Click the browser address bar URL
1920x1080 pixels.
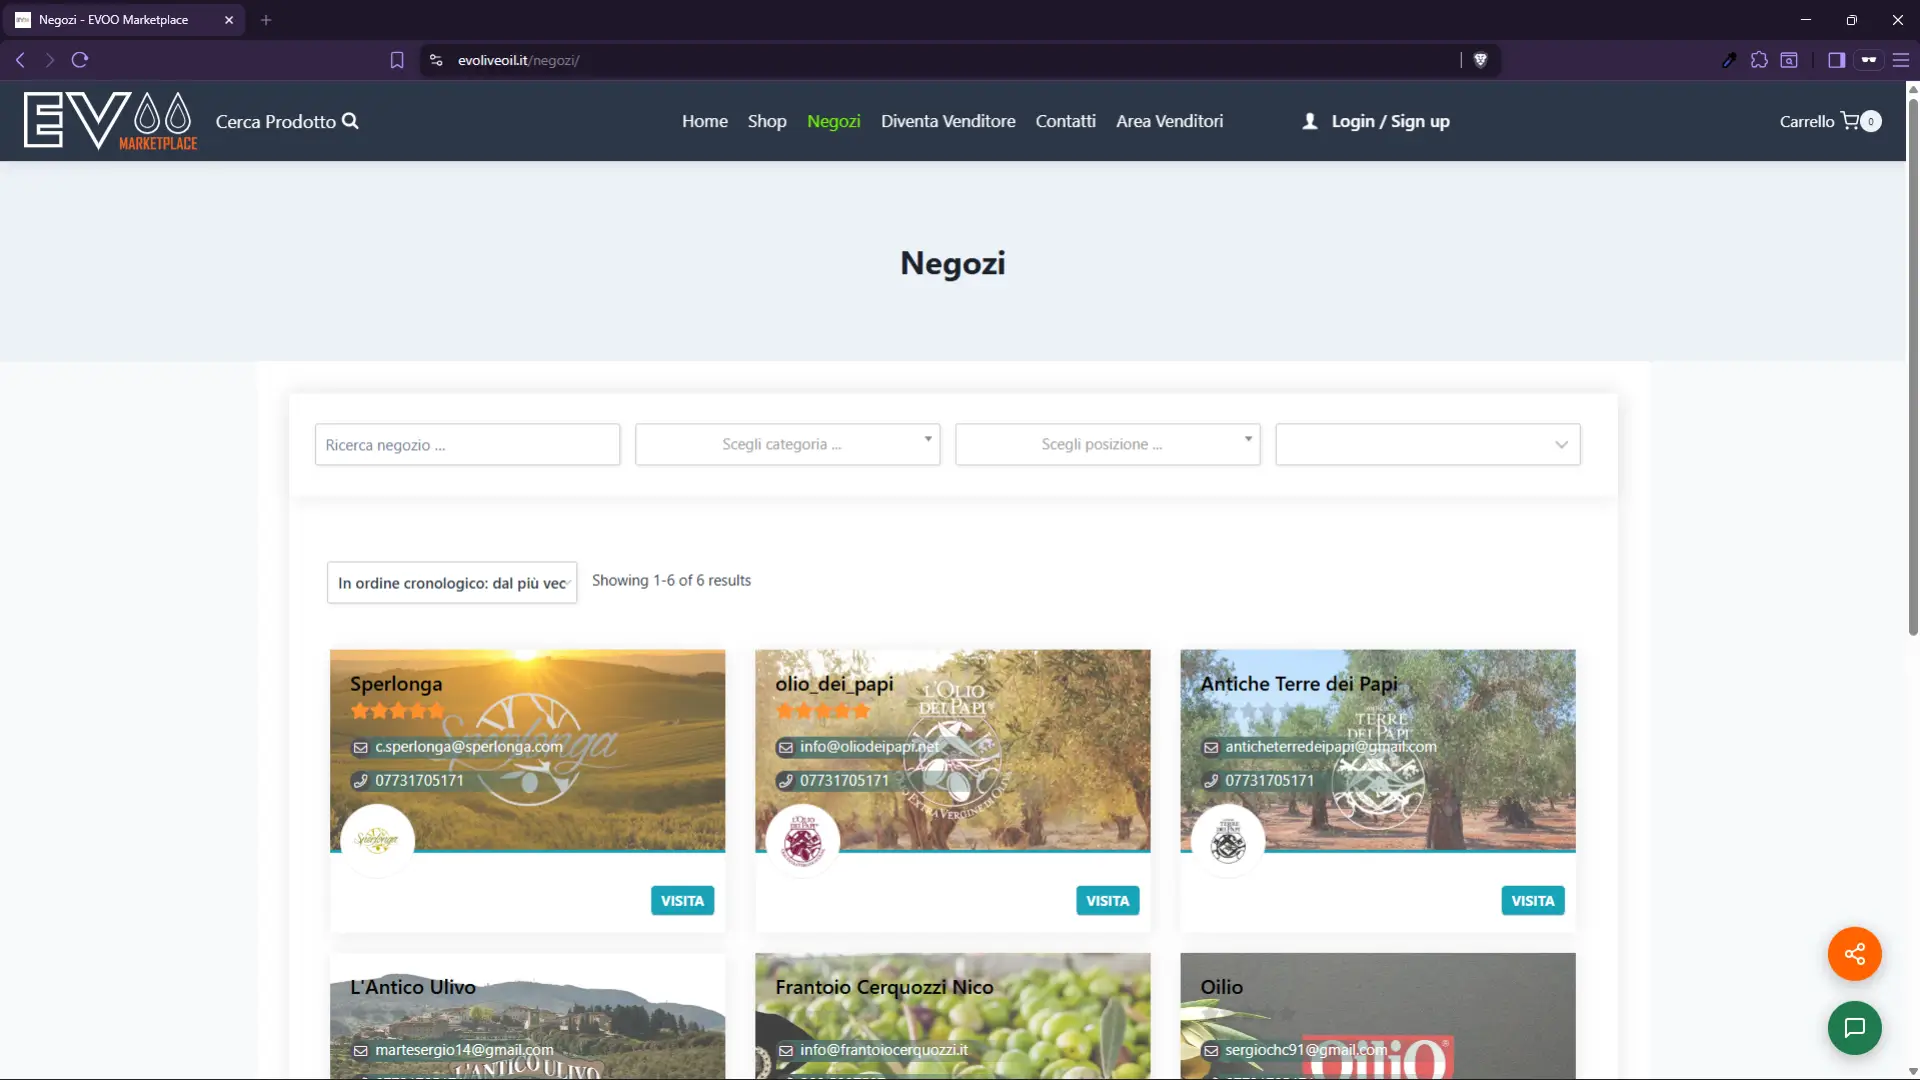[518, 60]
